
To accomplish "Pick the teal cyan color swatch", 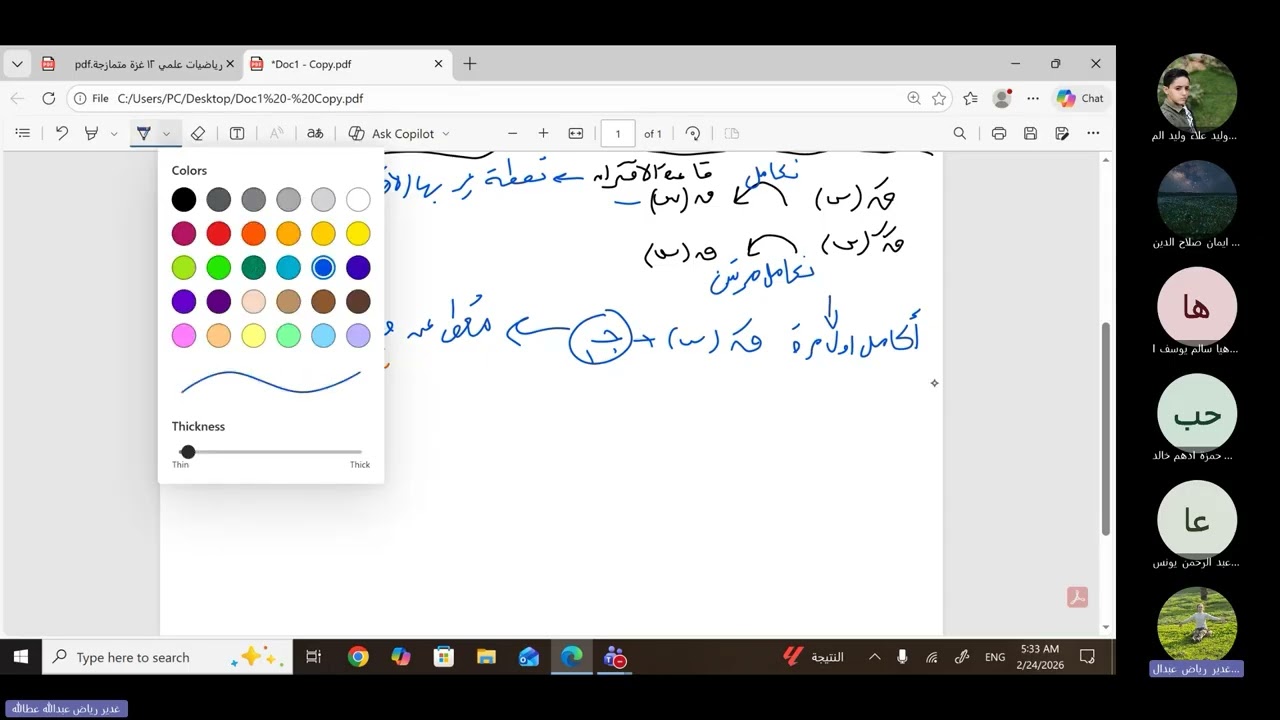I will point(288,267).
